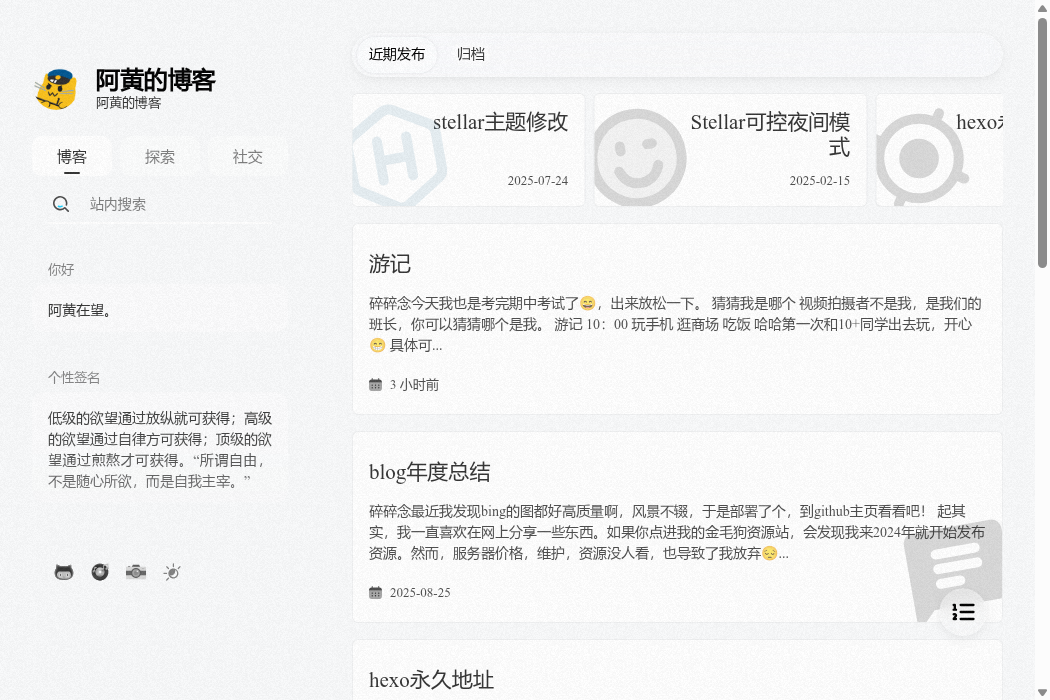Select the 博客 sidebar tab
This screenshot has height=700, width=1050.
pyautogui.click(x=72, y=157)
